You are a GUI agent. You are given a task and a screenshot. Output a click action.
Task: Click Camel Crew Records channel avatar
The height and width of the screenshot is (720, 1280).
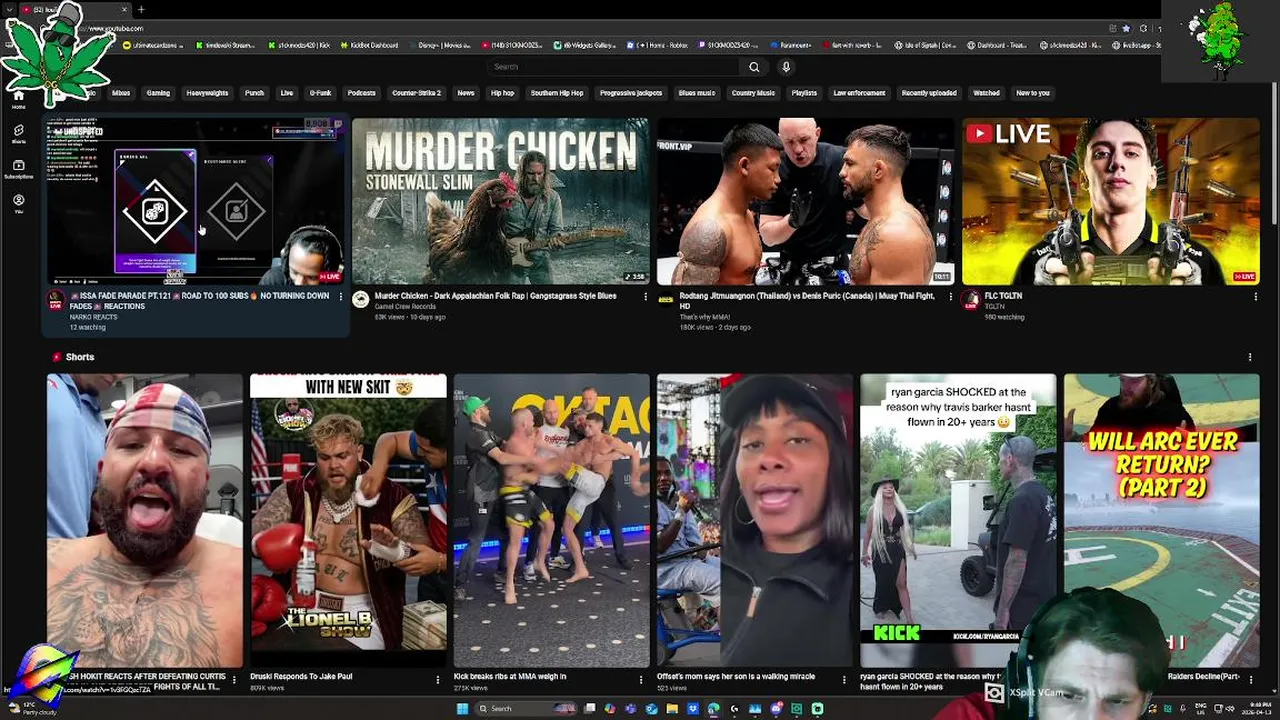pos(361,299)
